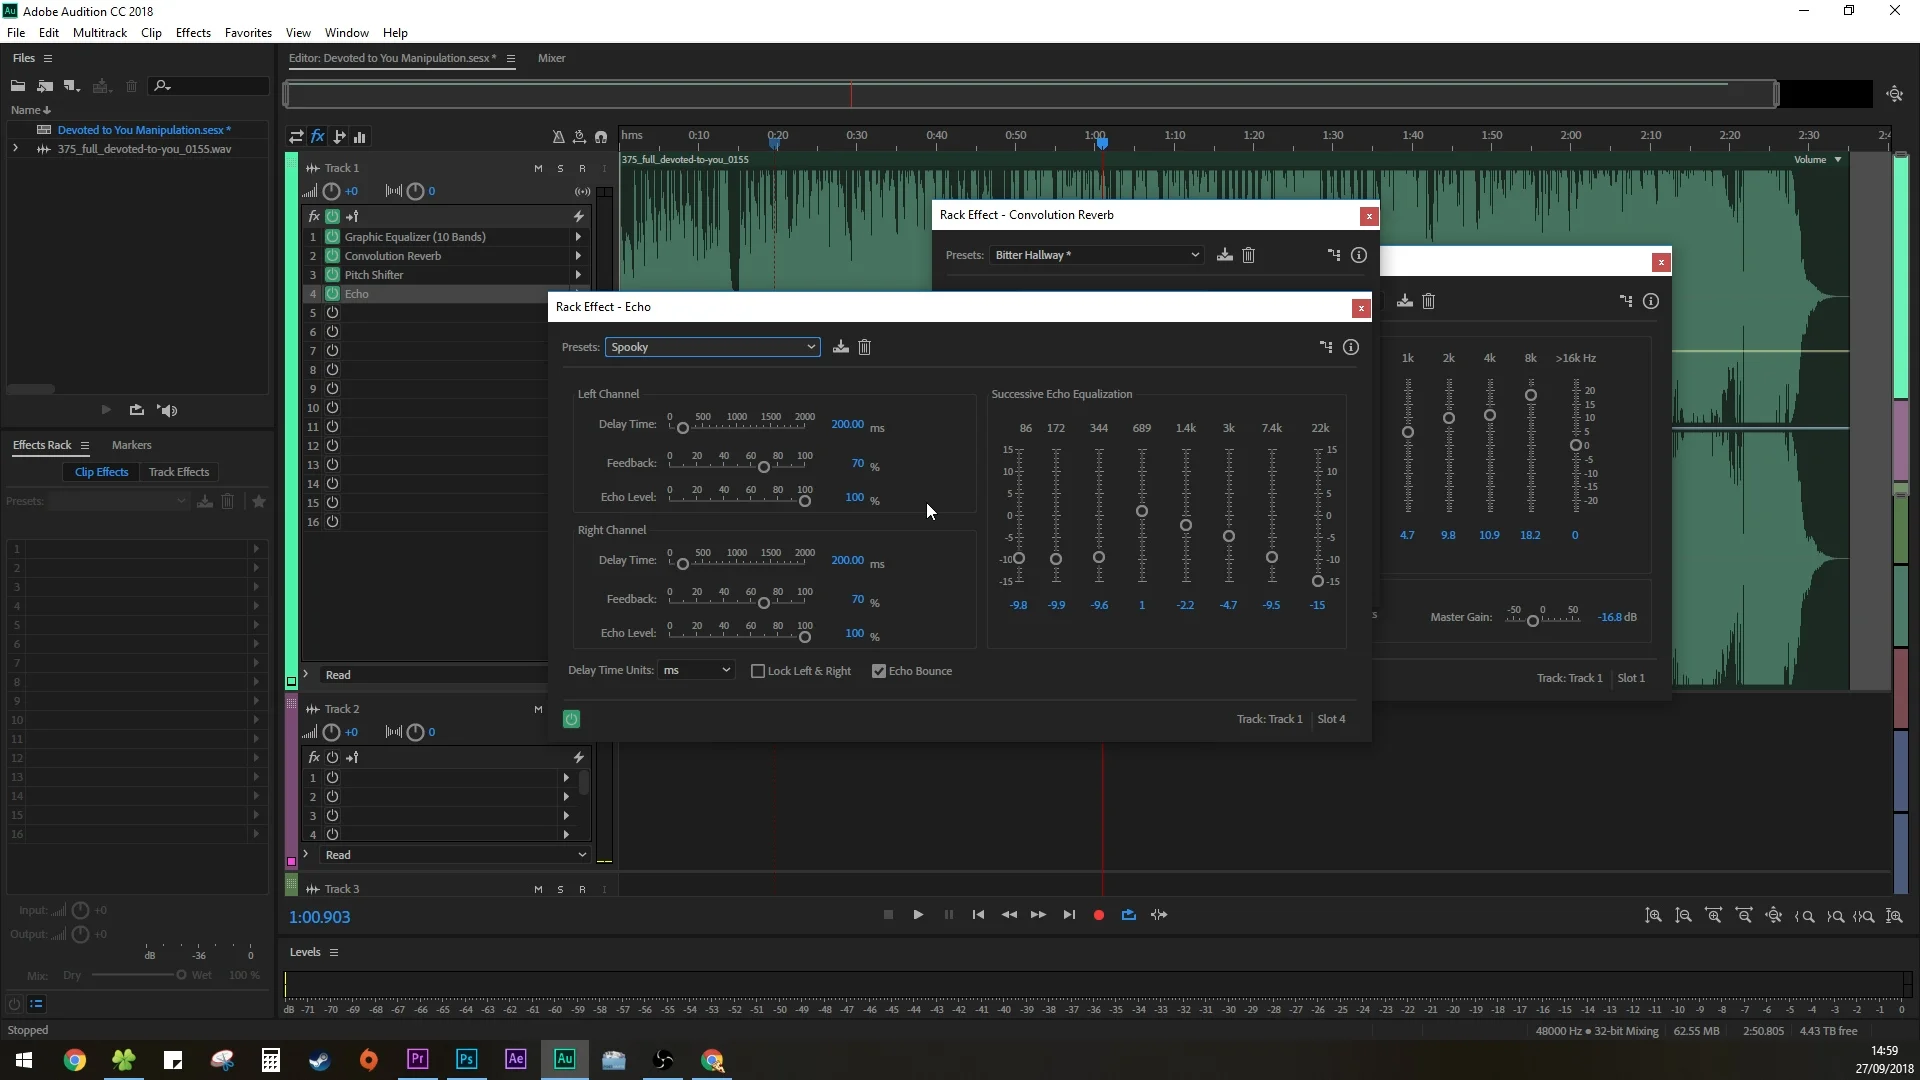Toggle Loop Playback icon
1920x1080 pixels.
click(x=1129, y=915)
